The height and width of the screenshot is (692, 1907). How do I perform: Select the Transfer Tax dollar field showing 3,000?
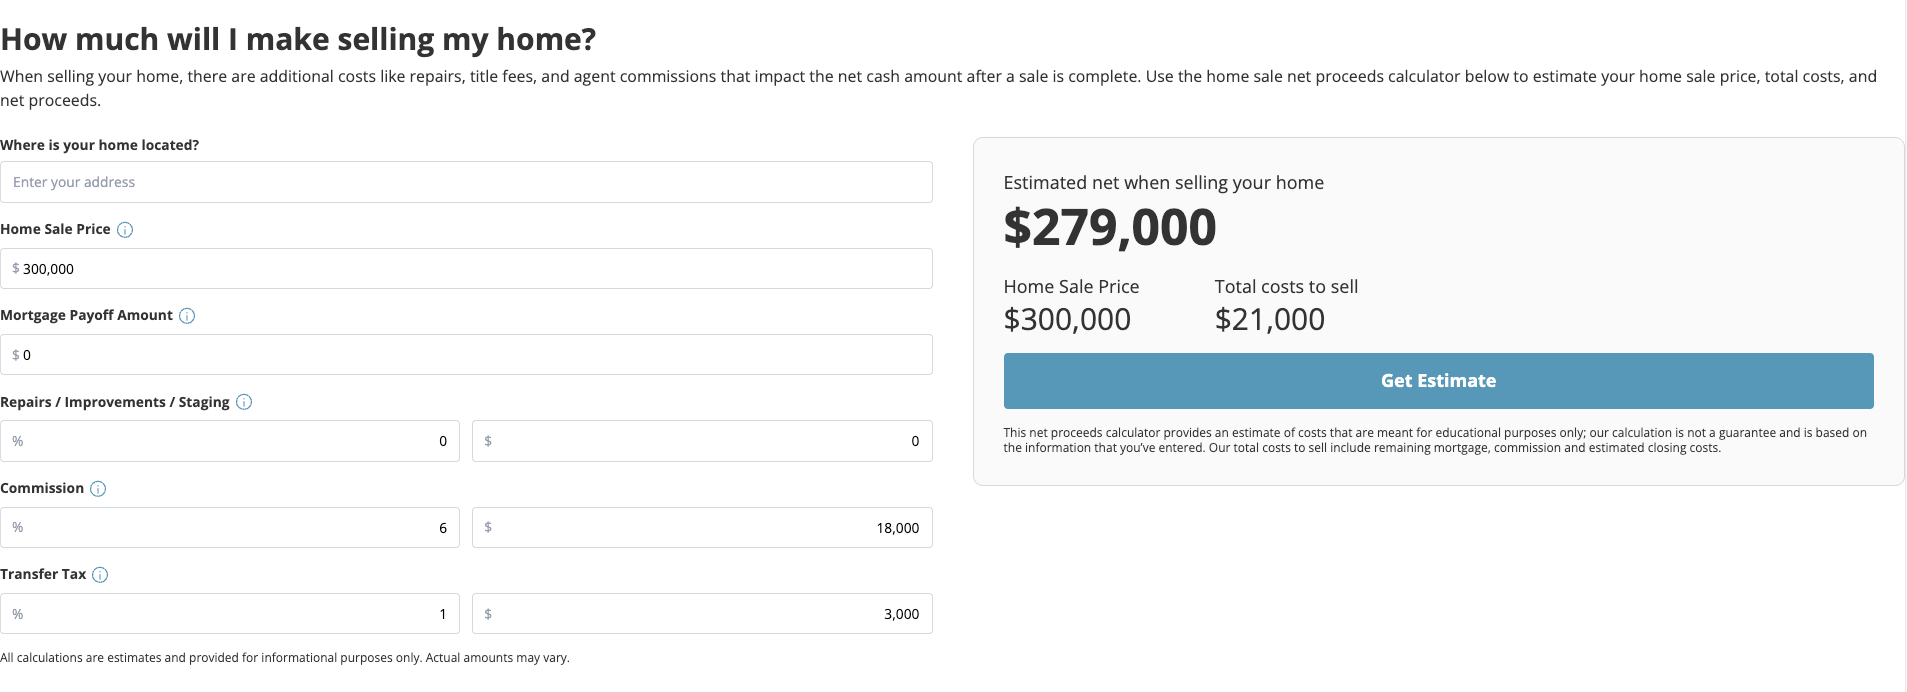pos(702,614)
